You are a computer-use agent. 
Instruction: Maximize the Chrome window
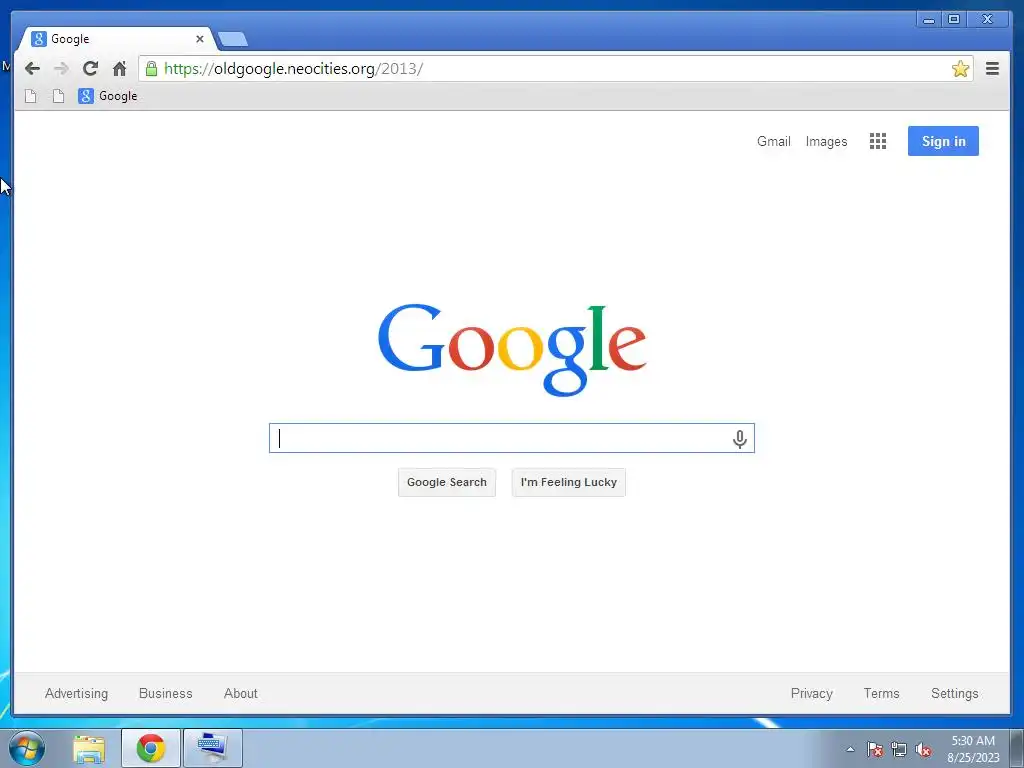pyautogui.click(x=953, y=20)
